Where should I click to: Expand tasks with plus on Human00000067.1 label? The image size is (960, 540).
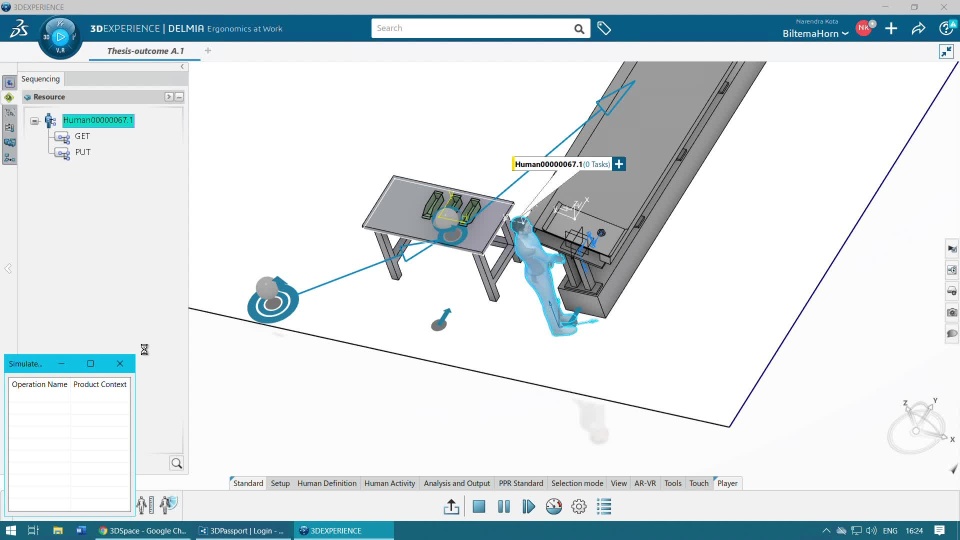pyautogui.click(x=619, y=164)
